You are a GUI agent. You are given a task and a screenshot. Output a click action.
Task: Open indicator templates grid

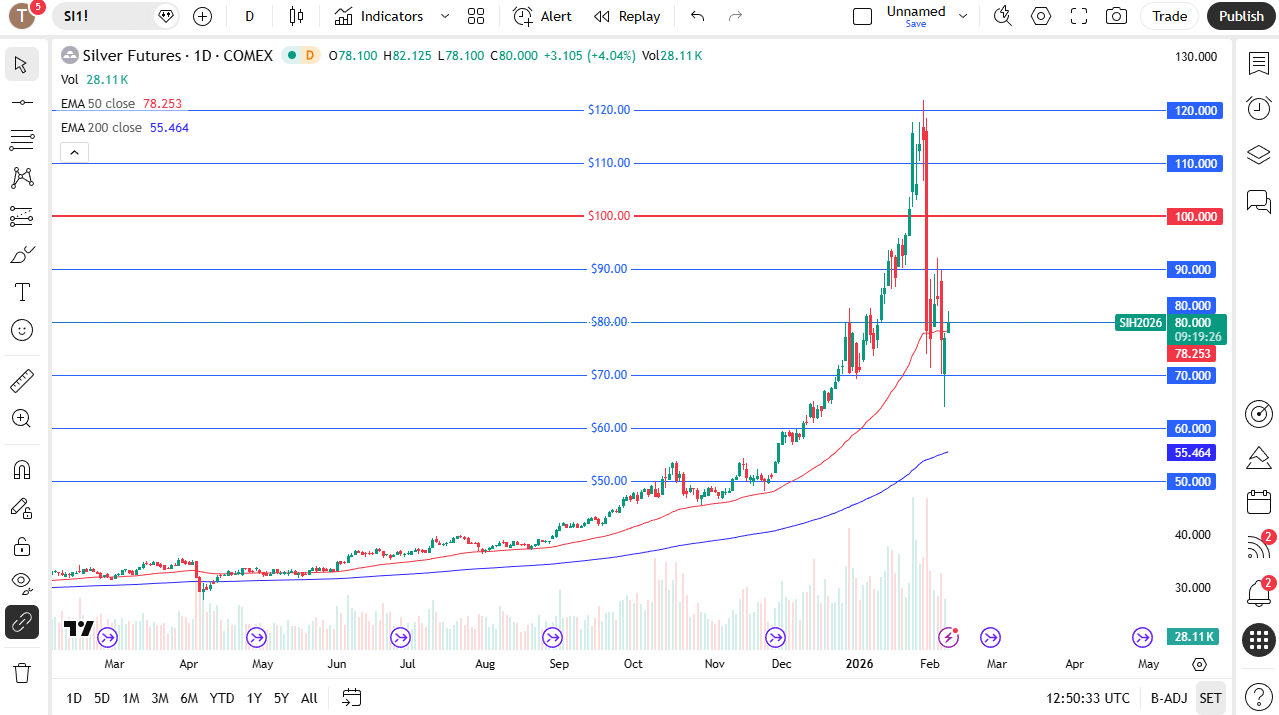pos(476,16)
